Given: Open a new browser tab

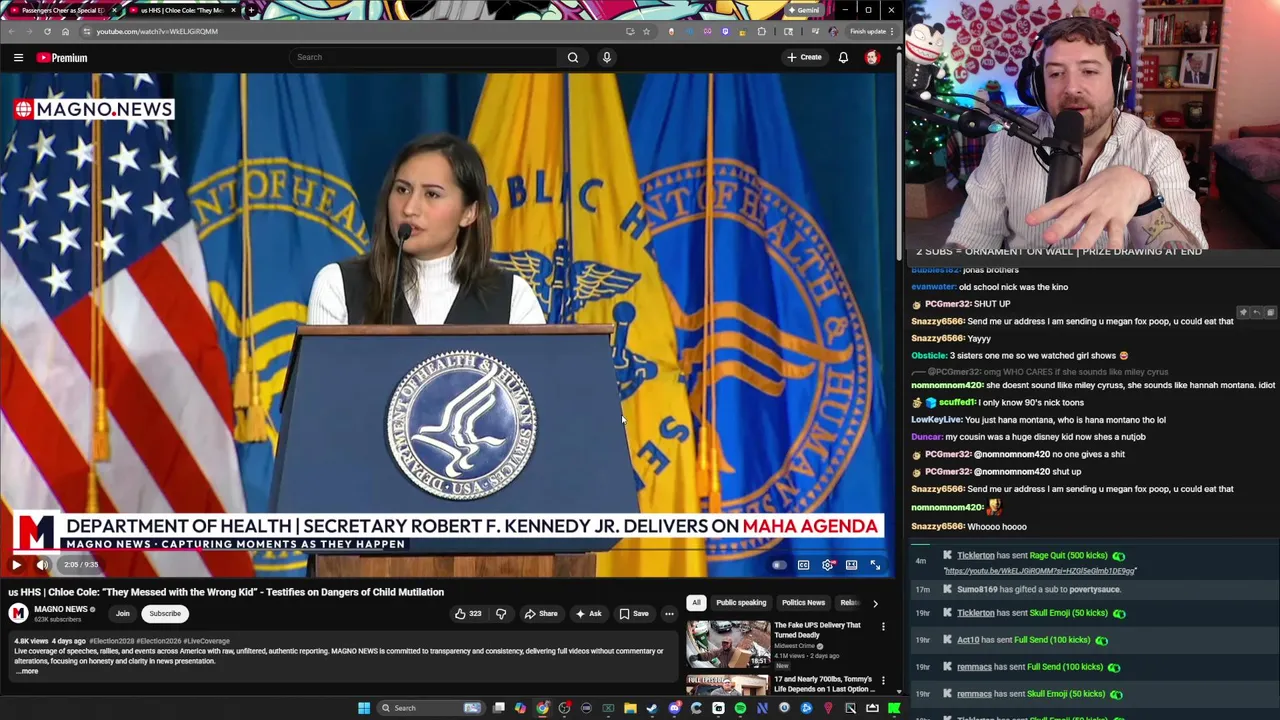Looking at the screenshot, I should pos(250,10).
